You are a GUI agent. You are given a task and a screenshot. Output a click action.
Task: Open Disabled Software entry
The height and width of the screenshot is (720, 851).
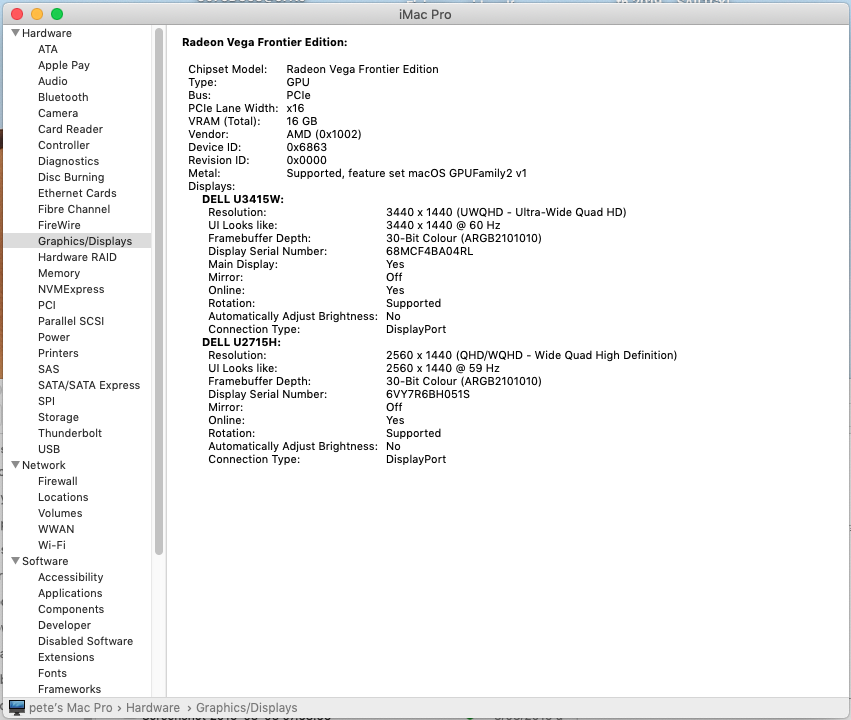click(x=85, y=641)
